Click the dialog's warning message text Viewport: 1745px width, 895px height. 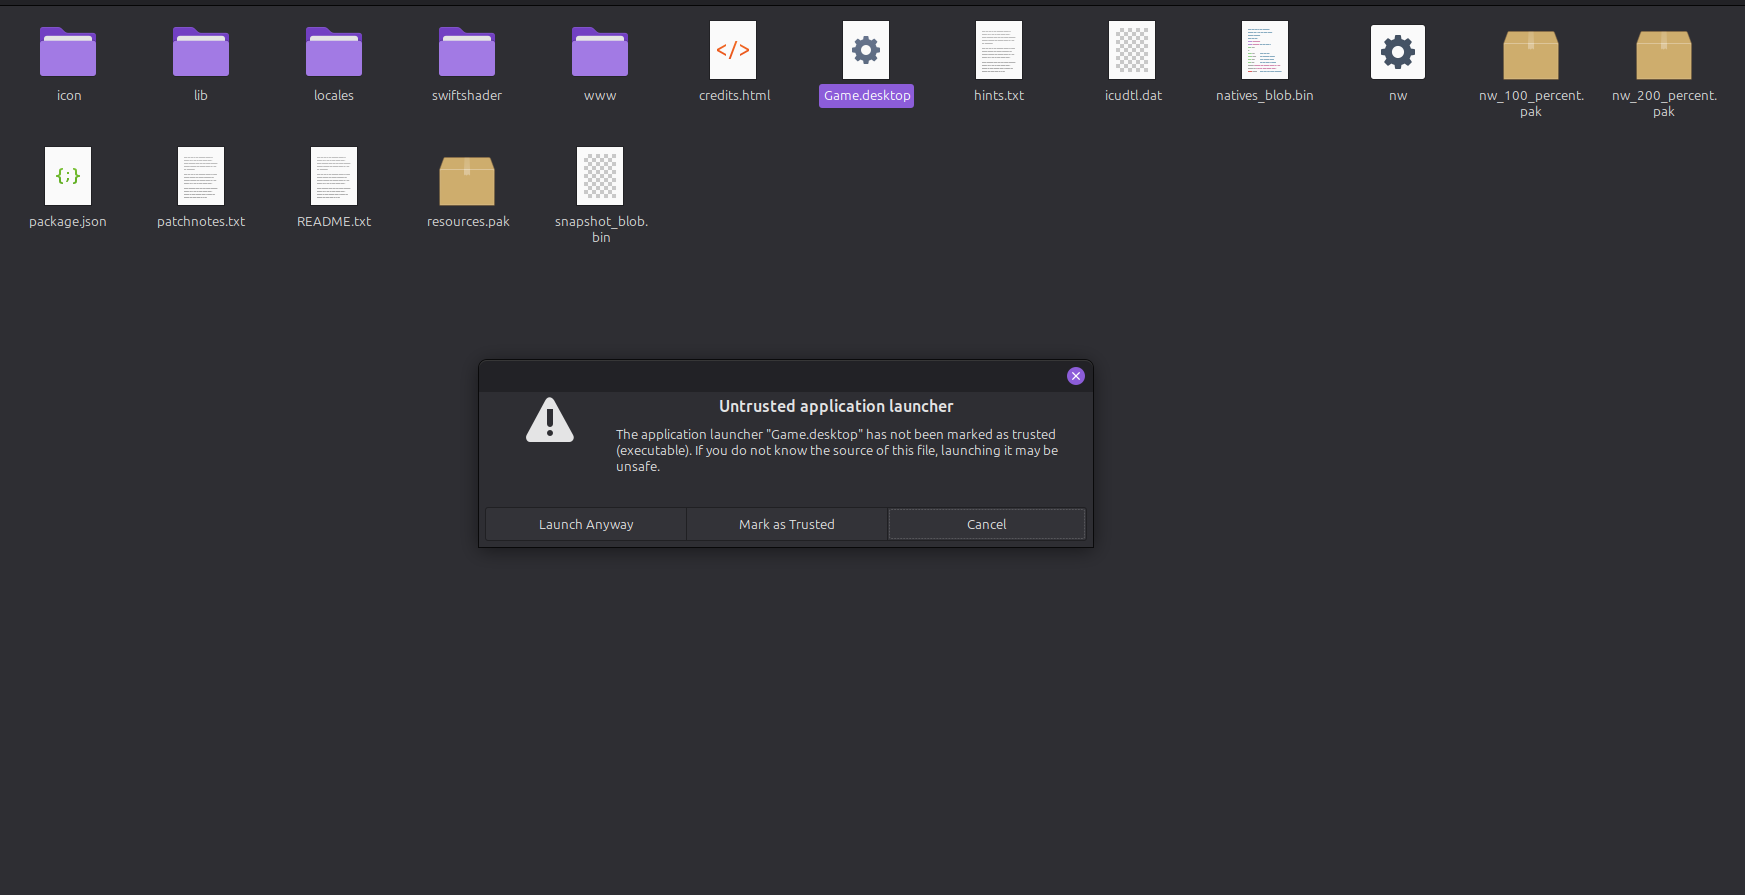tap(837, 450)
